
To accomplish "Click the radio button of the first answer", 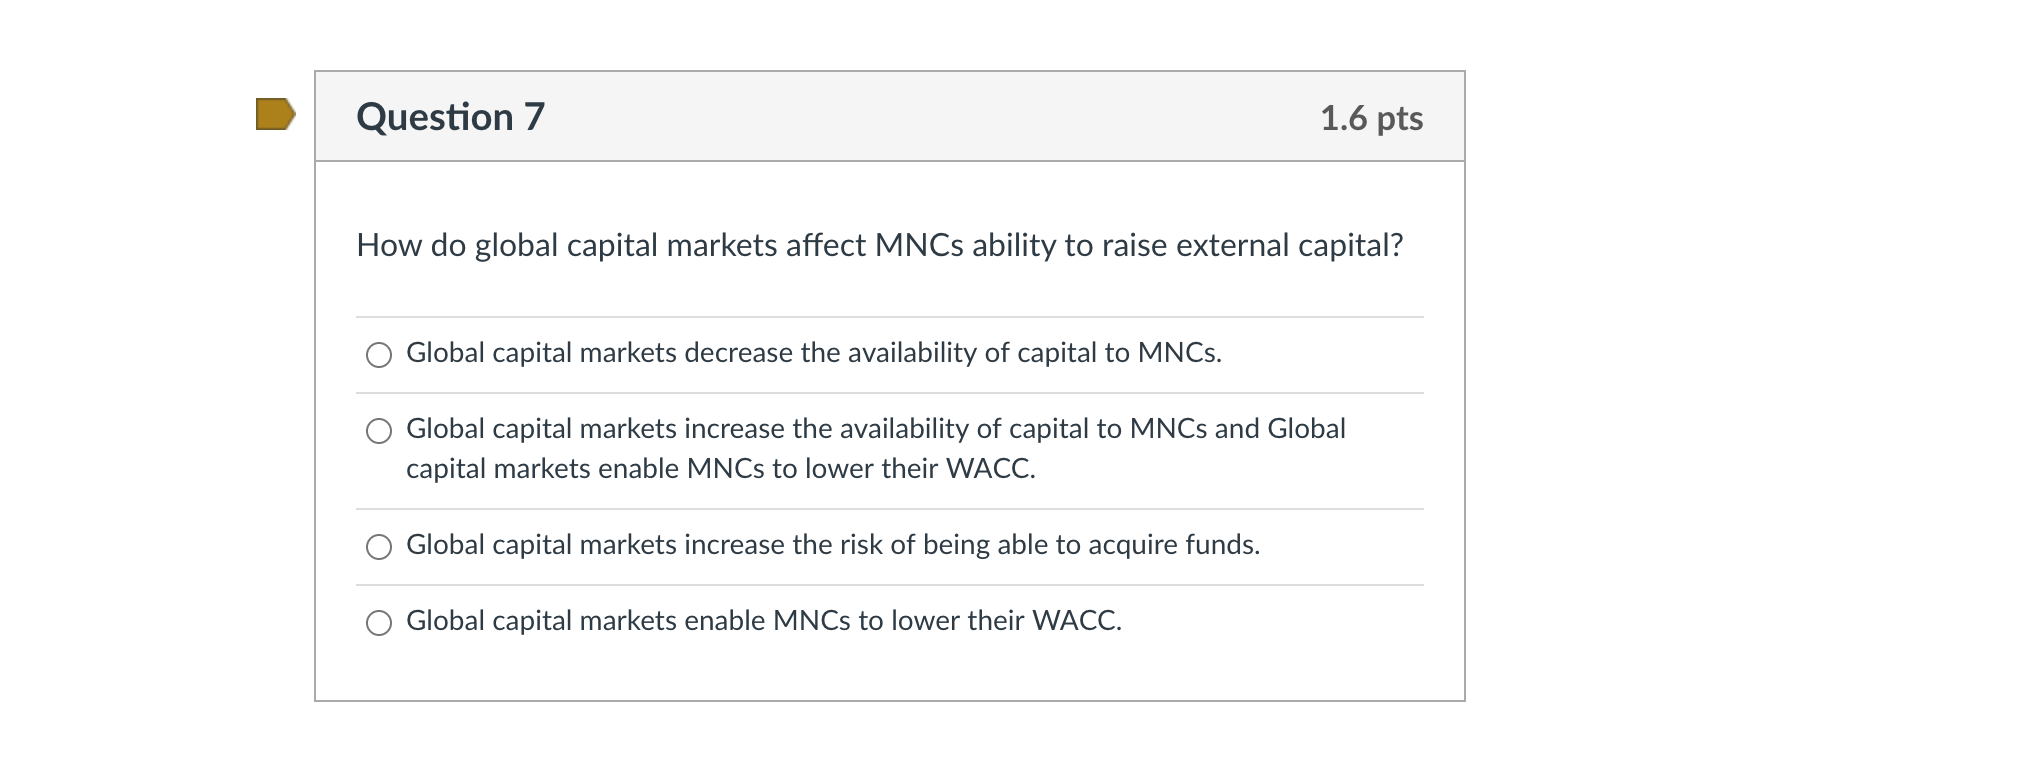I will point(380,354).
